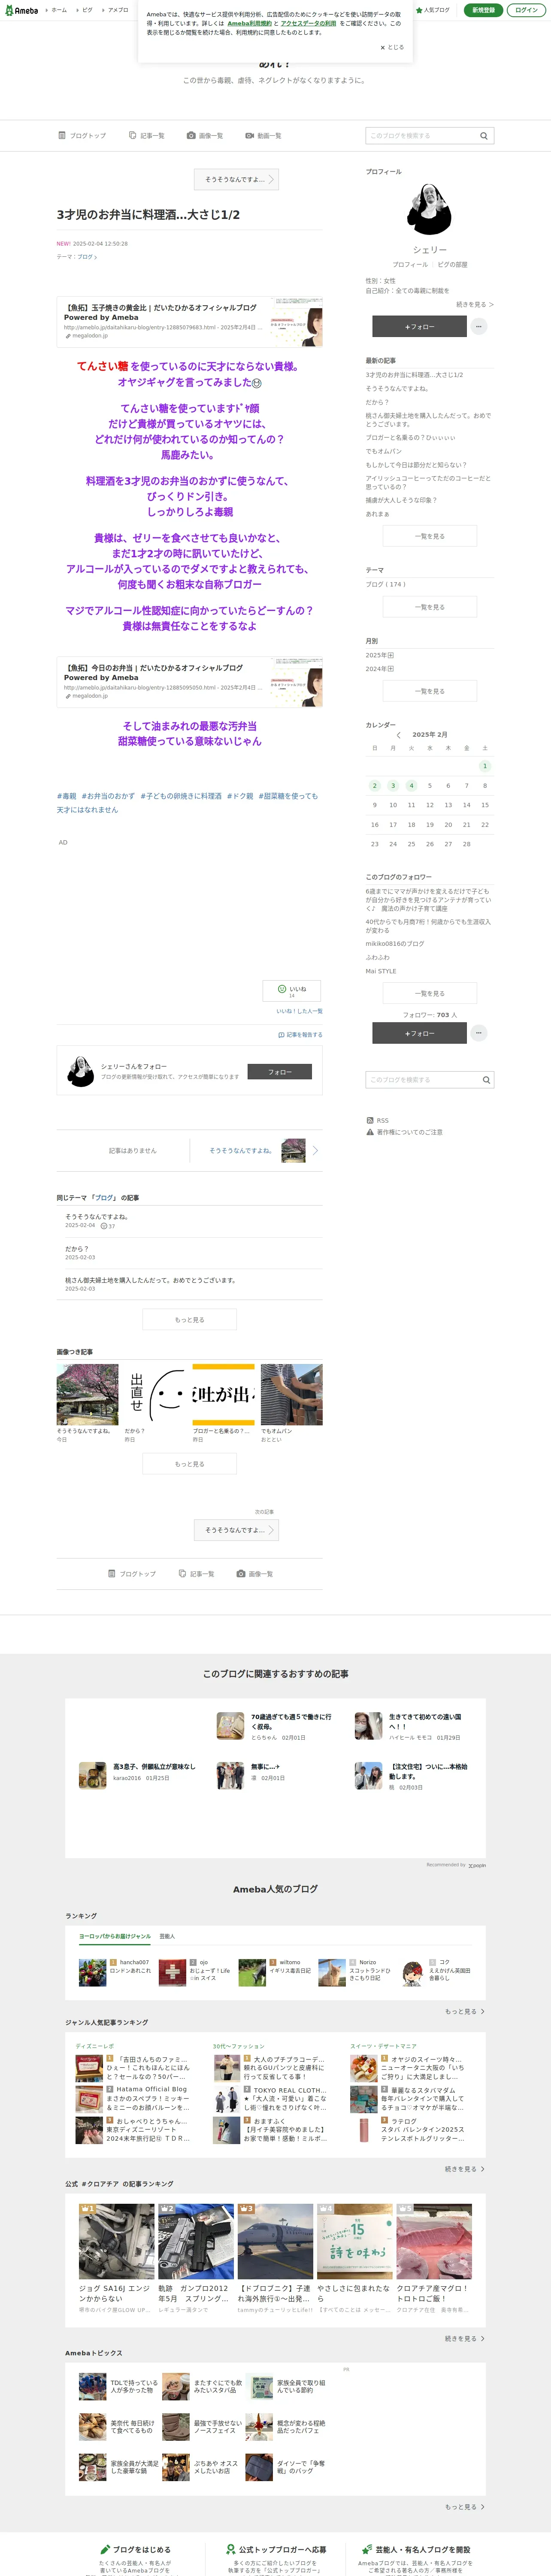The height and width of the screenshot is (2576, 551).
Task: Click the 著作権についてのご注意 warning icon
Action: click(370, 1132)
